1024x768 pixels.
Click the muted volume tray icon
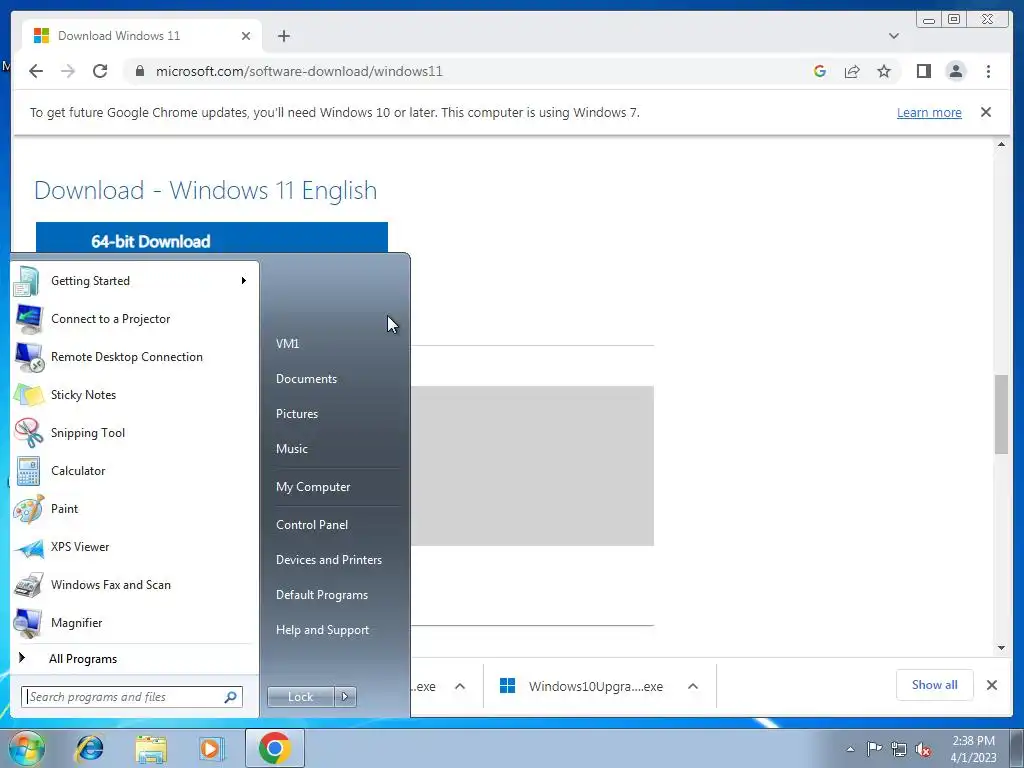(923, 749)
